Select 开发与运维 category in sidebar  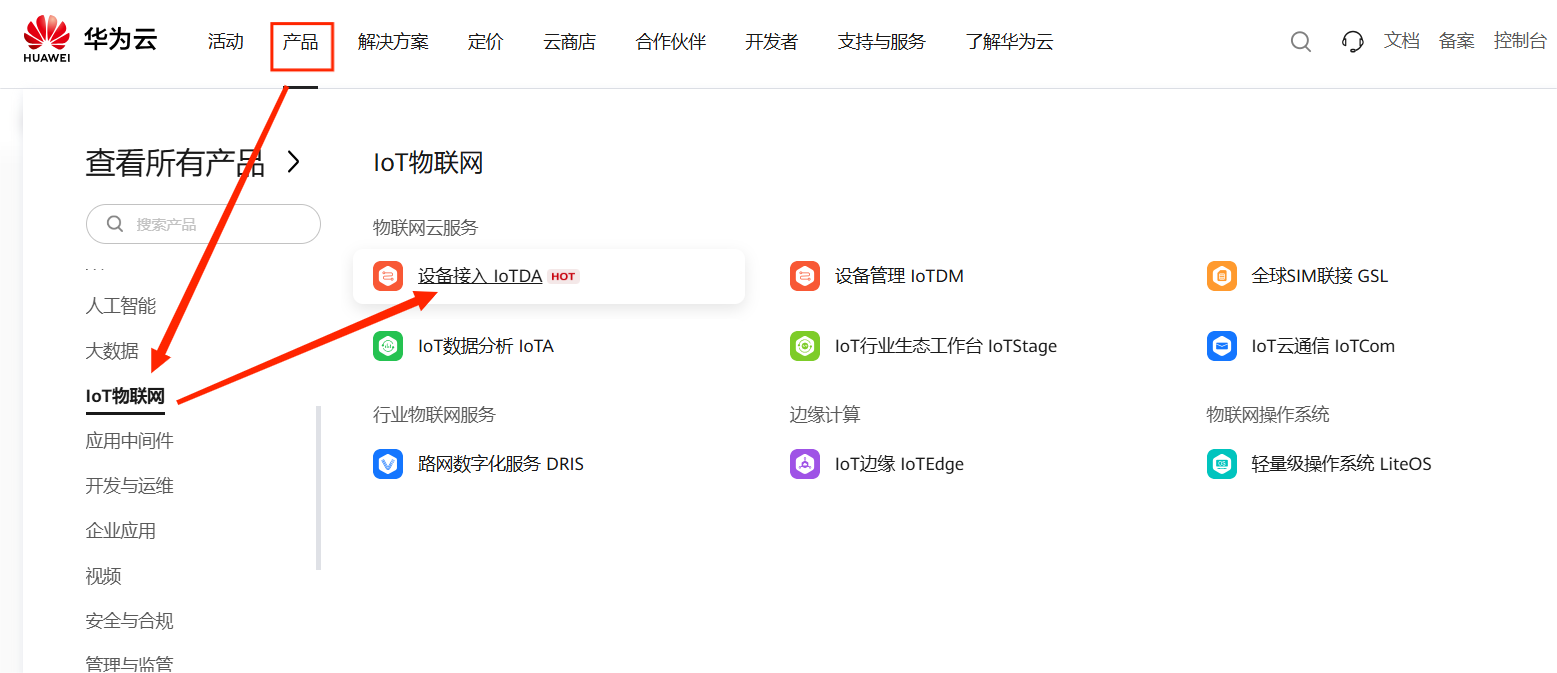[130, 486]
